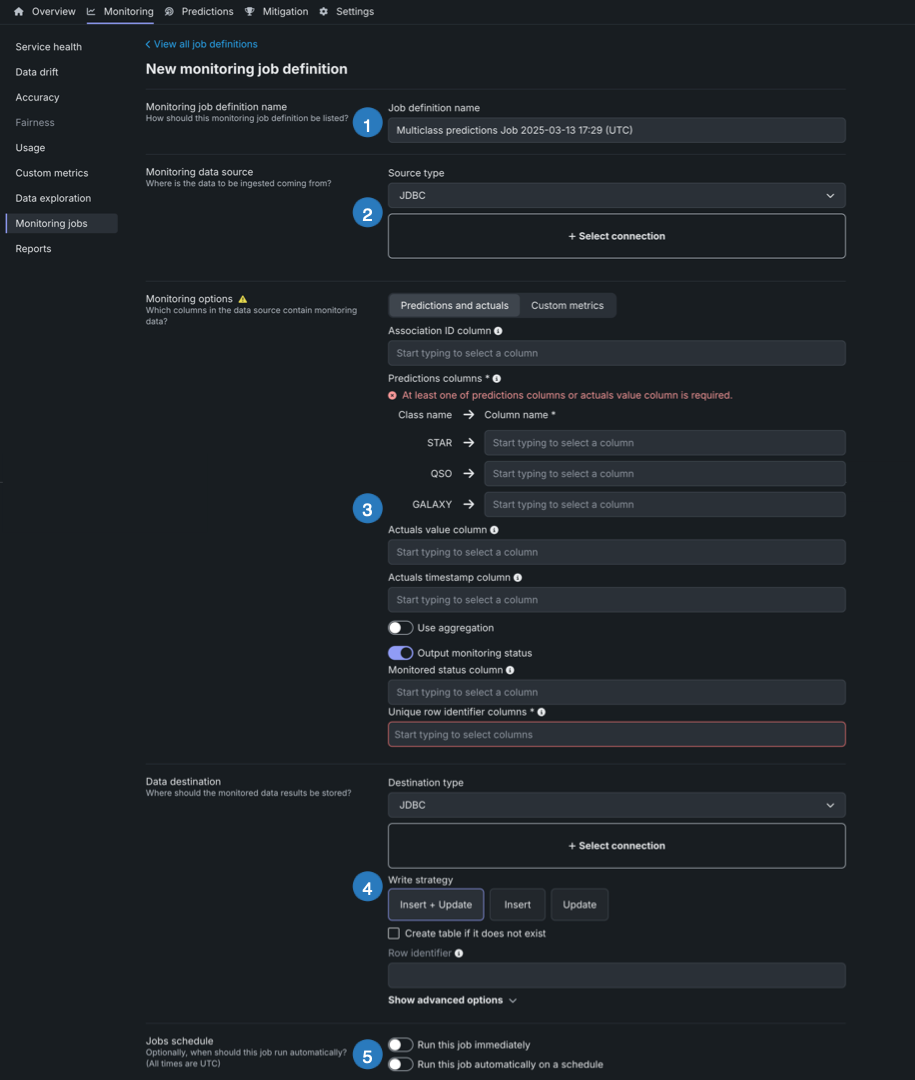Click the Association ID column info icon
915x1080 pixels.
[498, 331]
